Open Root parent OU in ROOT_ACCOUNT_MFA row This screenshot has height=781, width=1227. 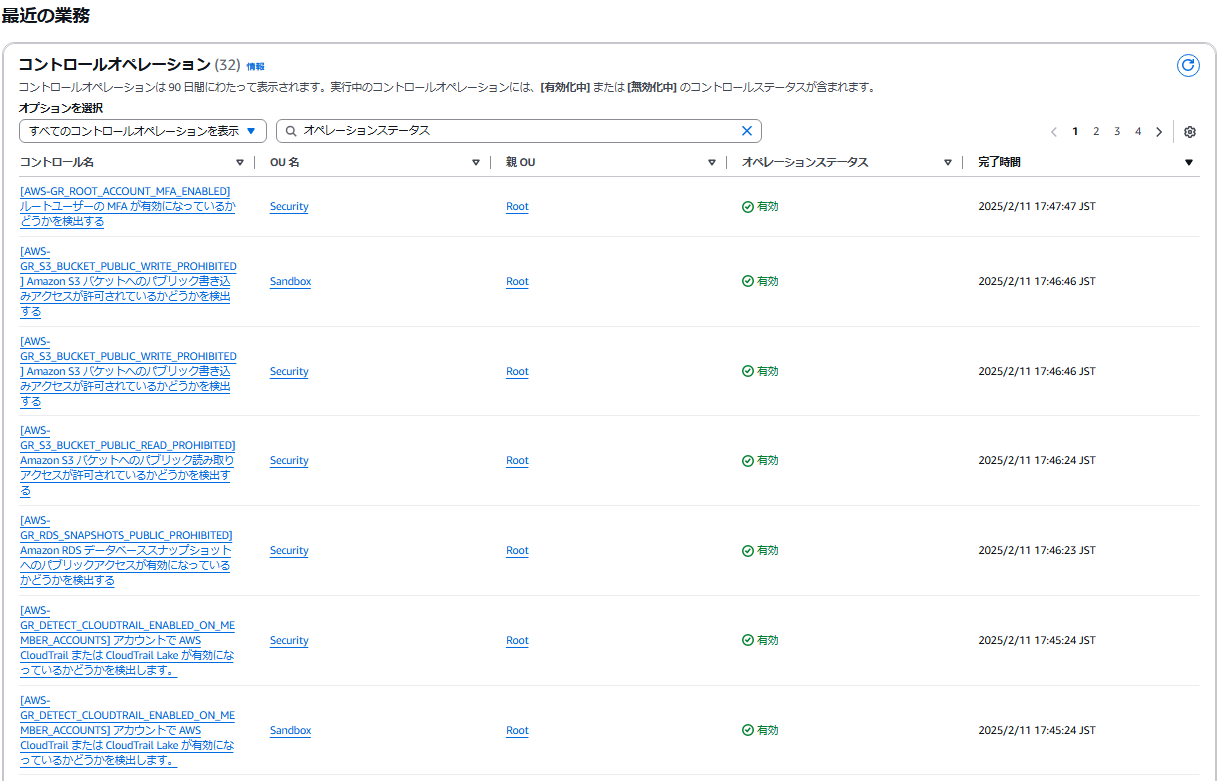tap(517, 207)
